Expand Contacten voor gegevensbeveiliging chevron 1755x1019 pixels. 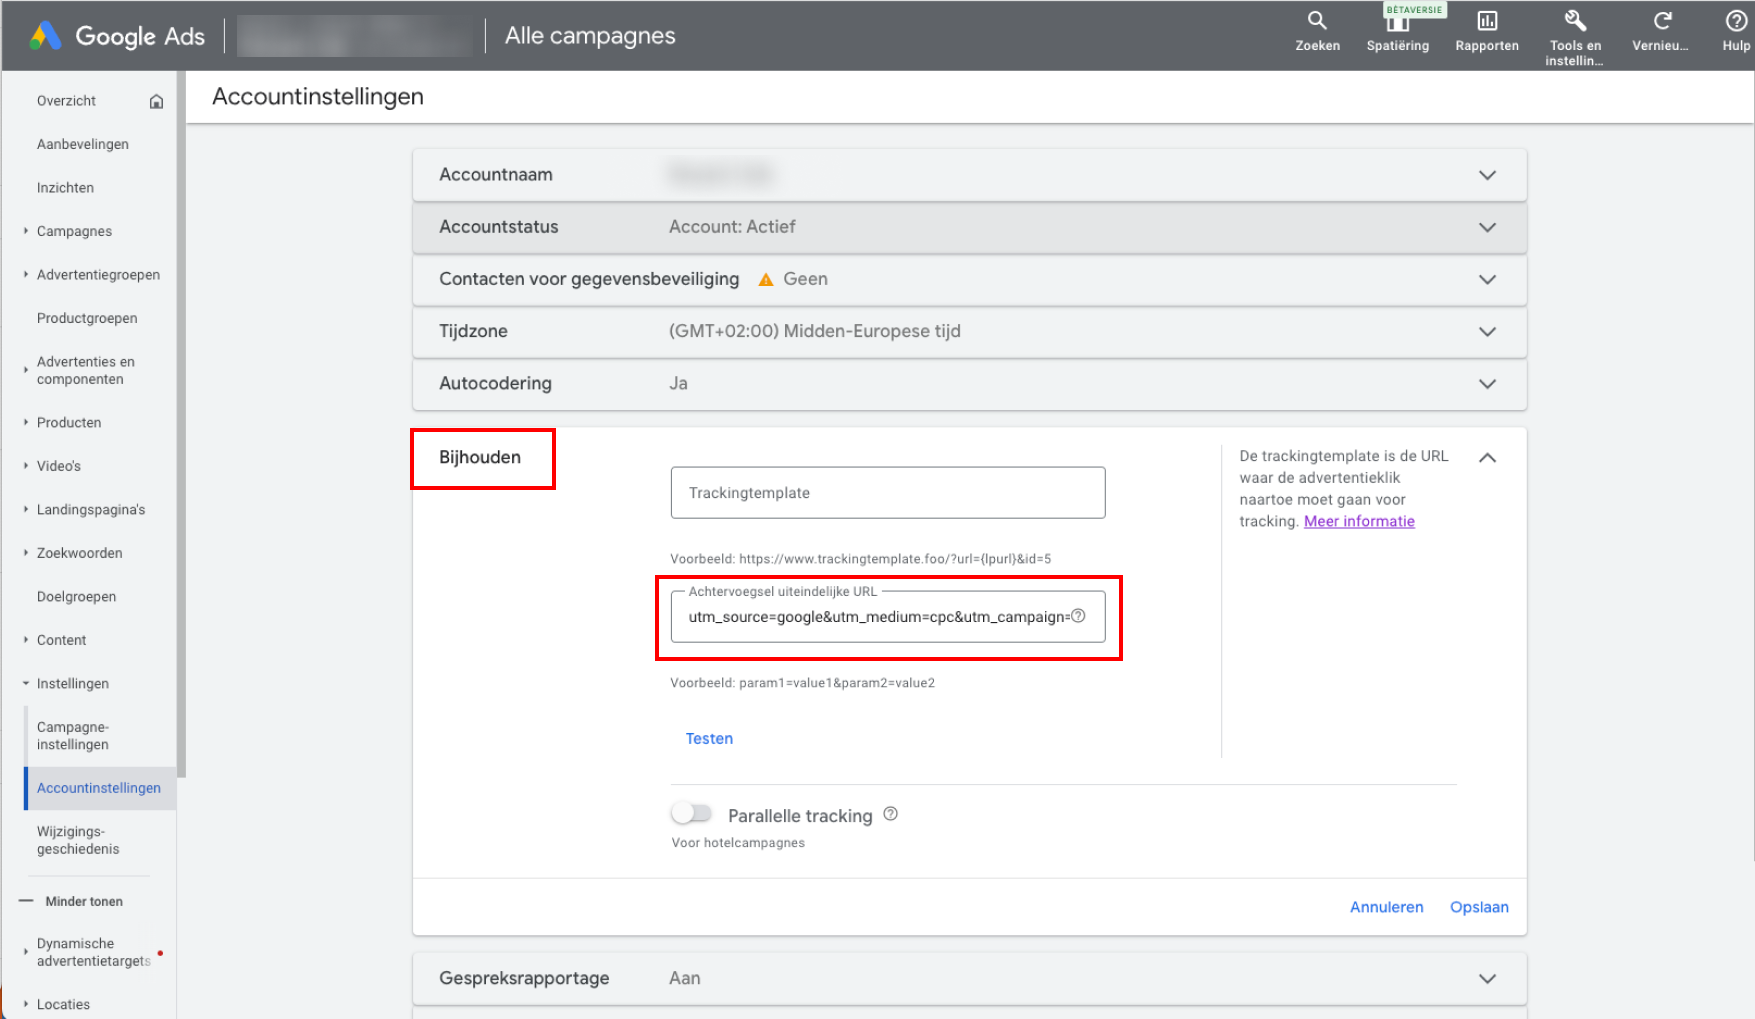click(x=1487, y=279)
